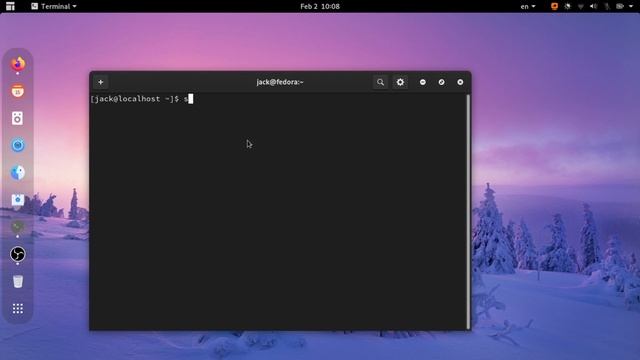Open the speaker music app in dock
The width and height of the screenshot is (640, 360).
pos(18,118)
